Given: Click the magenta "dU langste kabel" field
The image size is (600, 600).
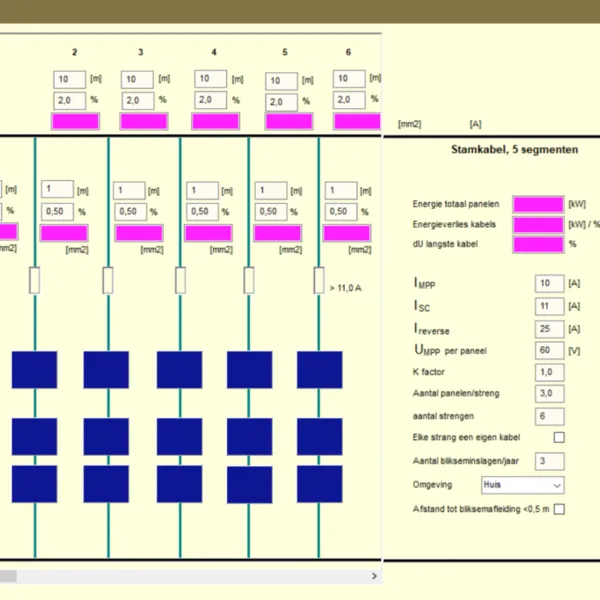Looking at the screenshot, I should [x=538, y=243].
